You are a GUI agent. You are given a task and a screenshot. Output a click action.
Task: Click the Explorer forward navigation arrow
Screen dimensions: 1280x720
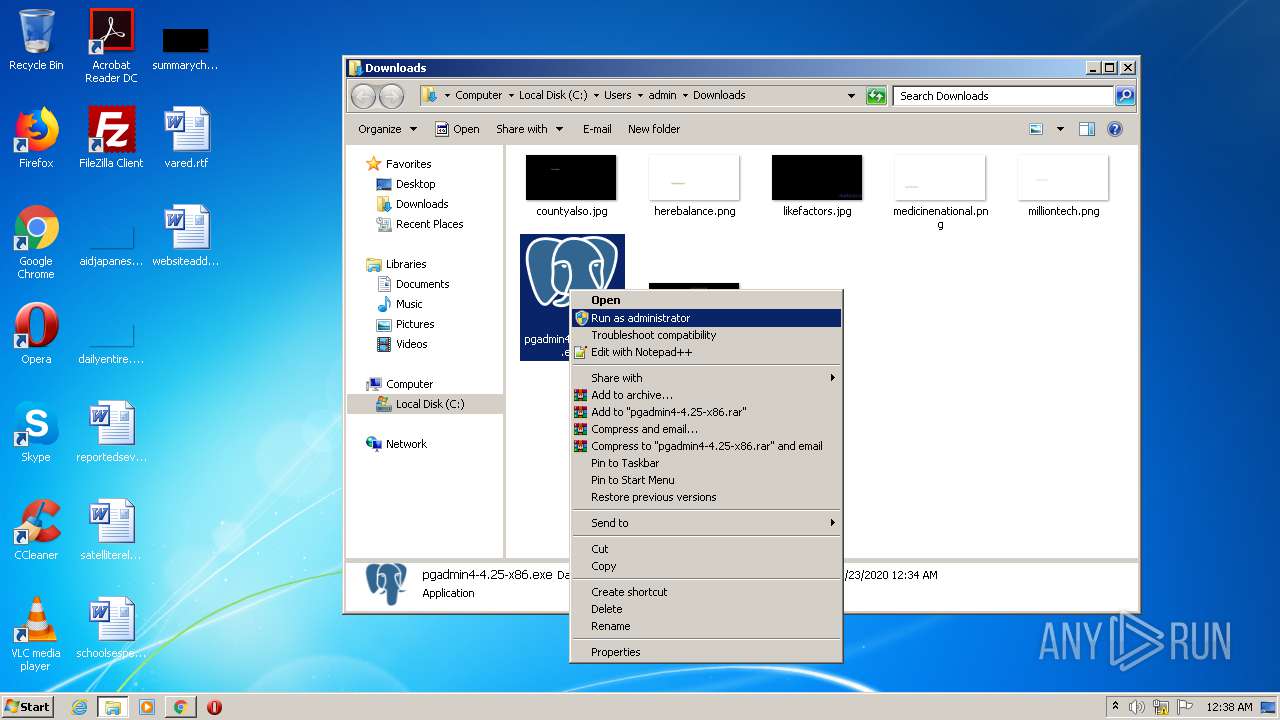click(391, 96)
